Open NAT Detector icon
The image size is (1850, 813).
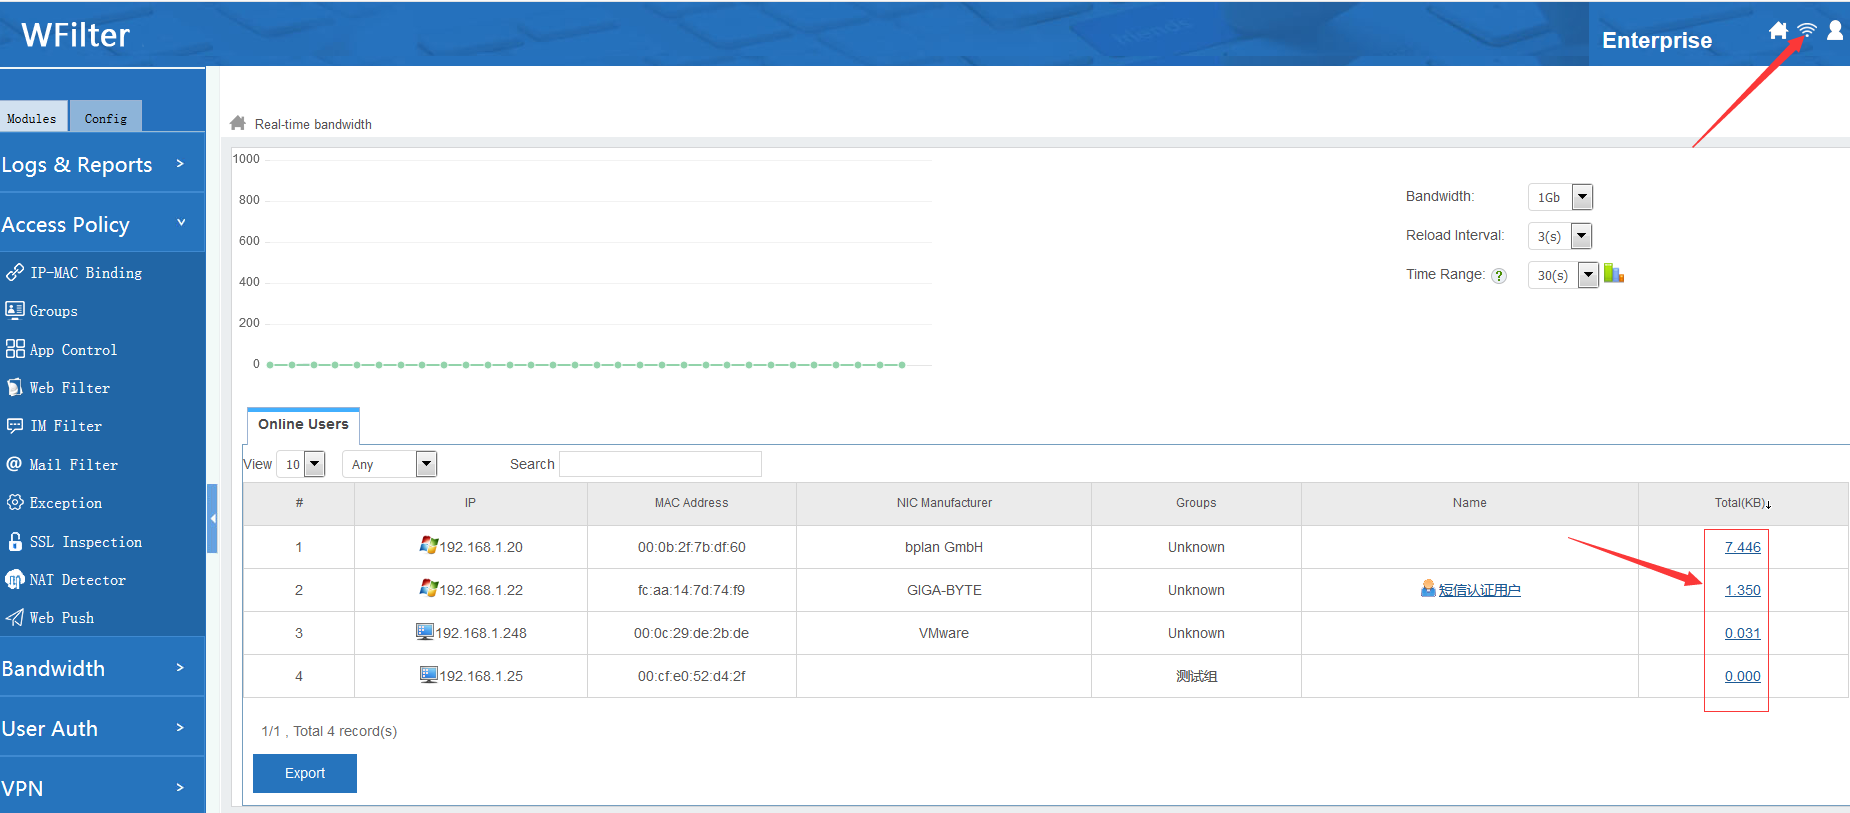pos(15,579)
